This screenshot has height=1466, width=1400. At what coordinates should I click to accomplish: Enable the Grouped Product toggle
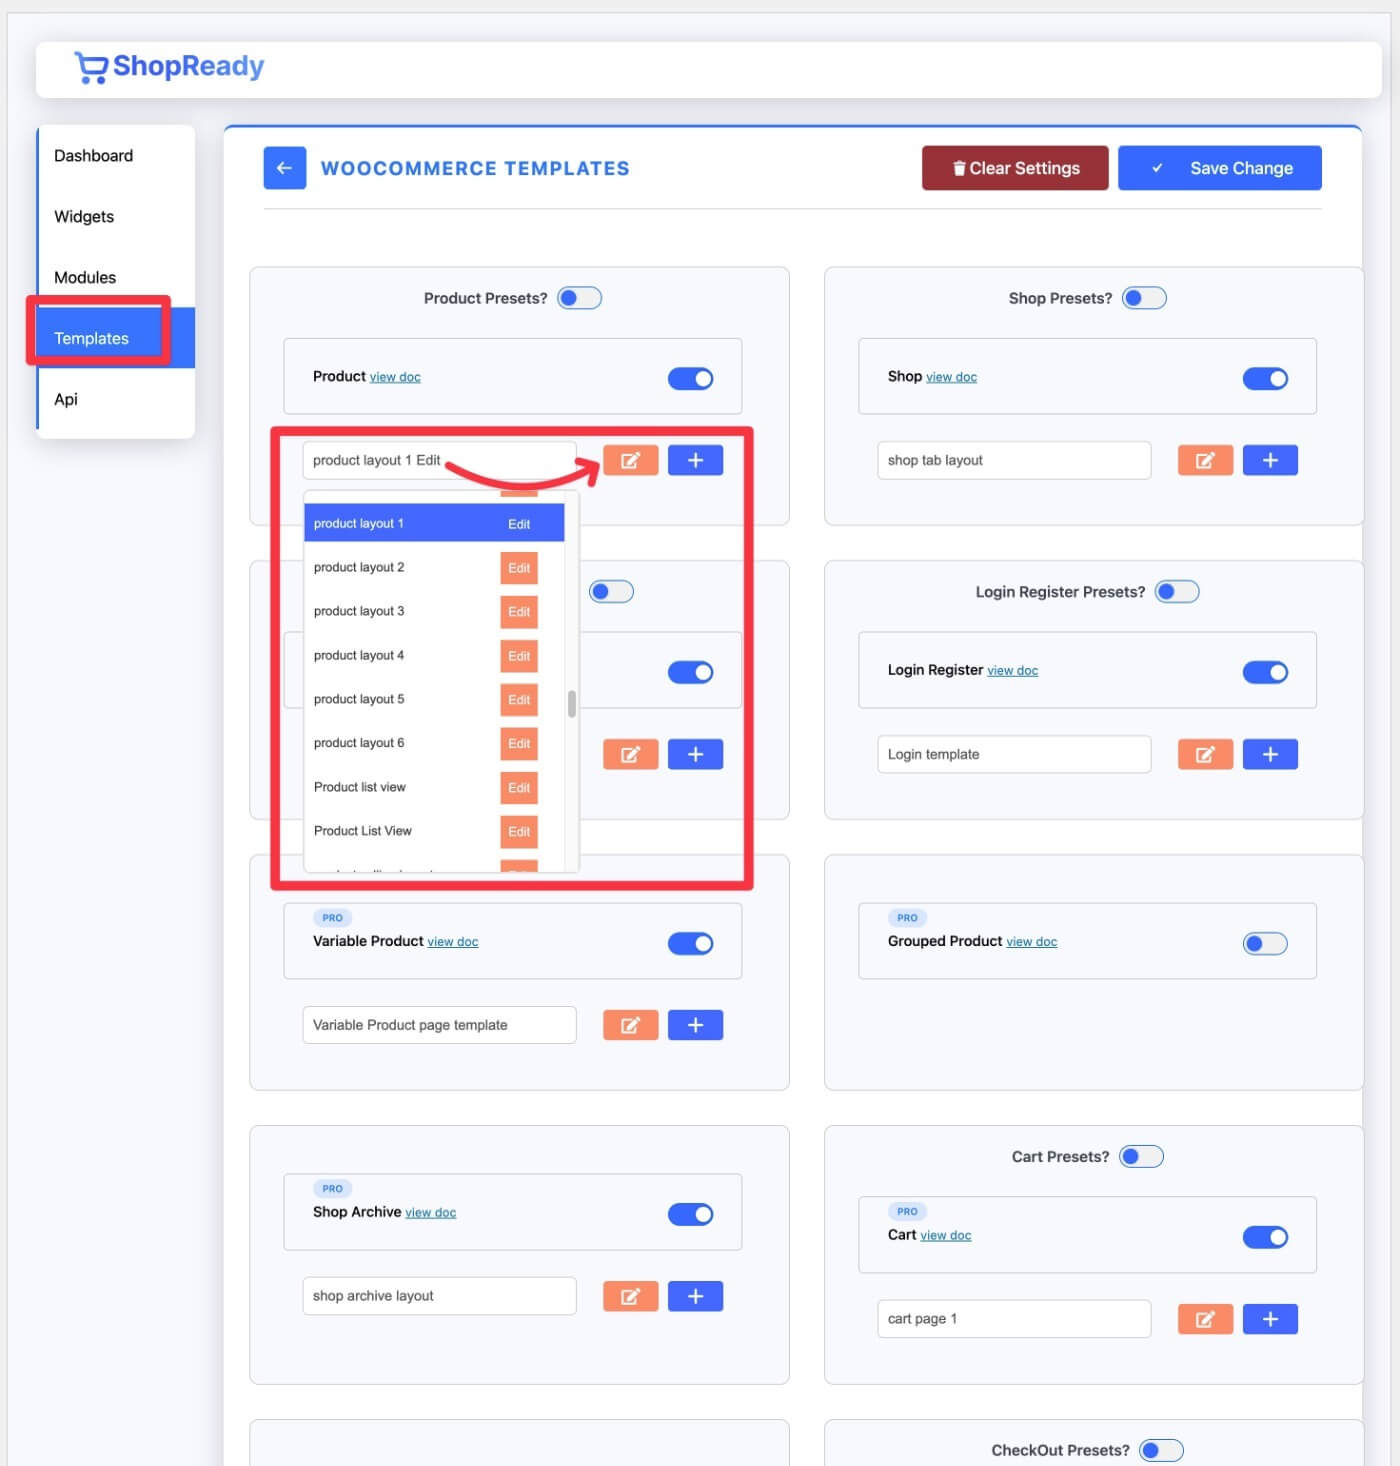[x=1265, y=944]
